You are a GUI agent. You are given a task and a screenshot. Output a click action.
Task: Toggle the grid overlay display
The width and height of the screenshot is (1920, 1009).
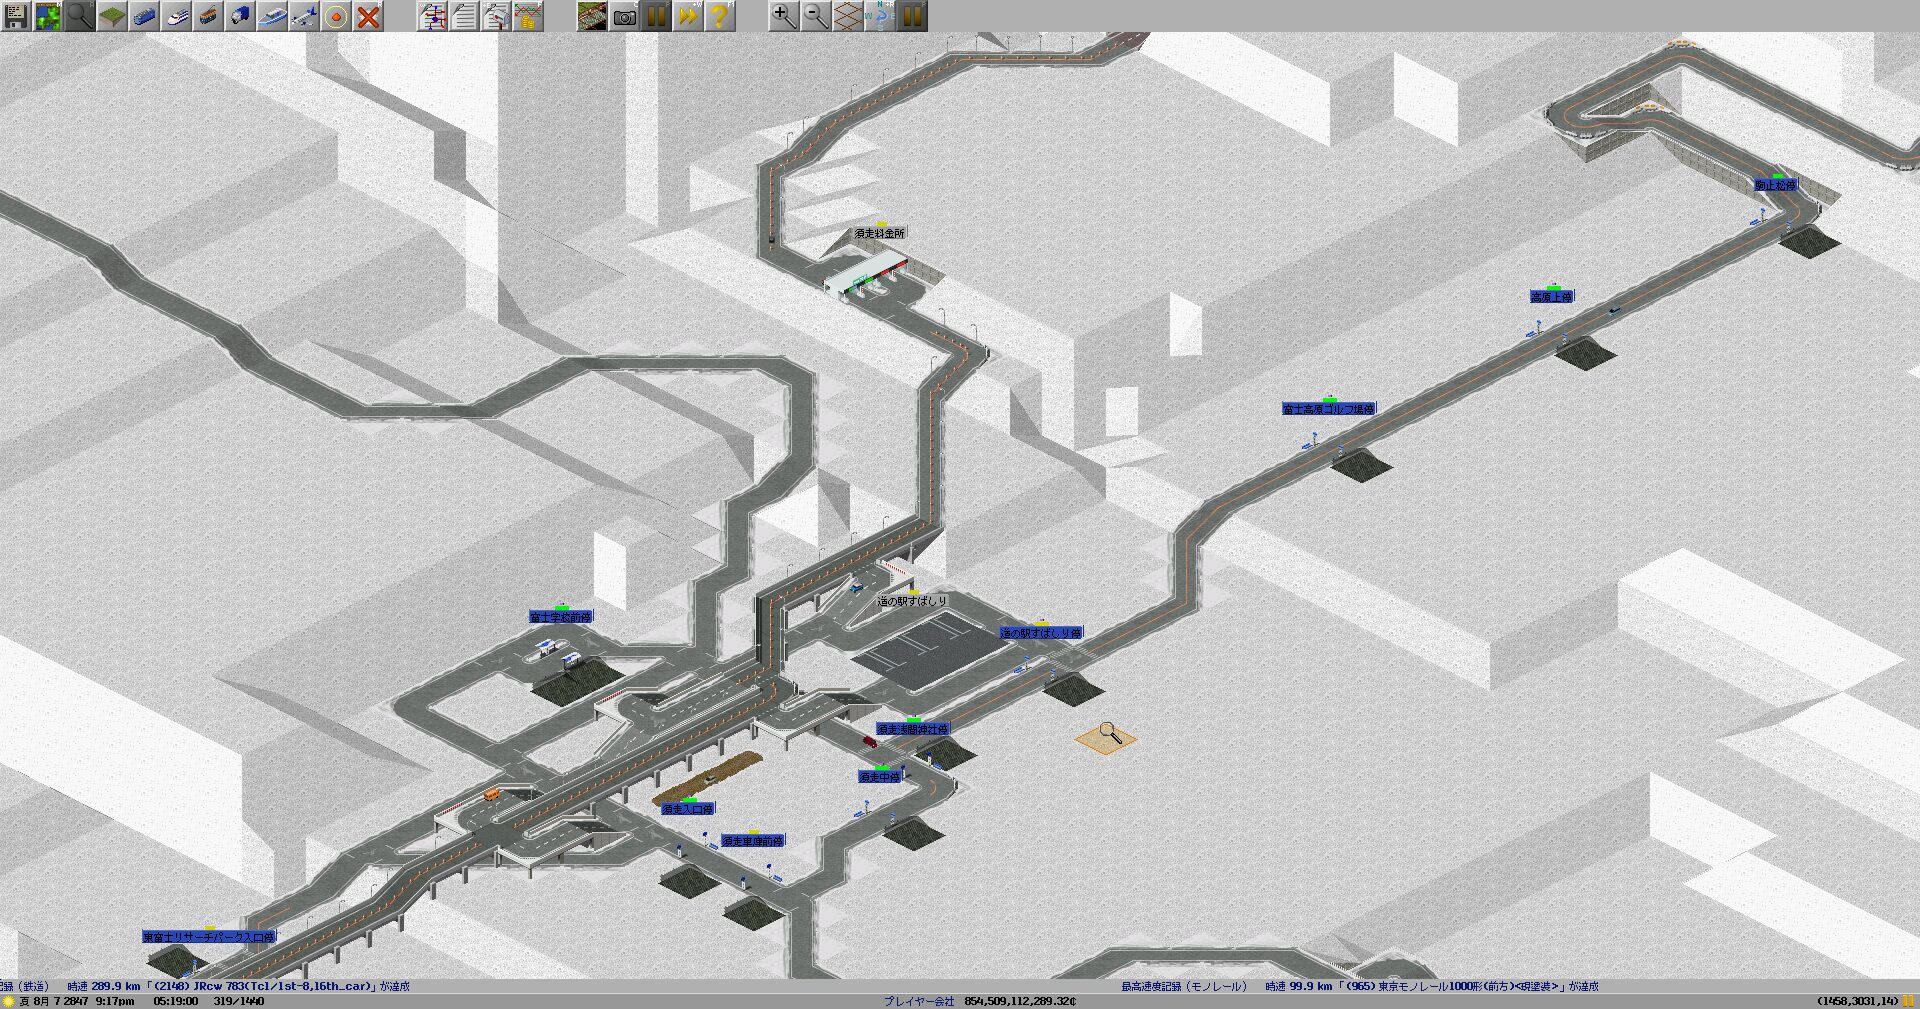848,16
